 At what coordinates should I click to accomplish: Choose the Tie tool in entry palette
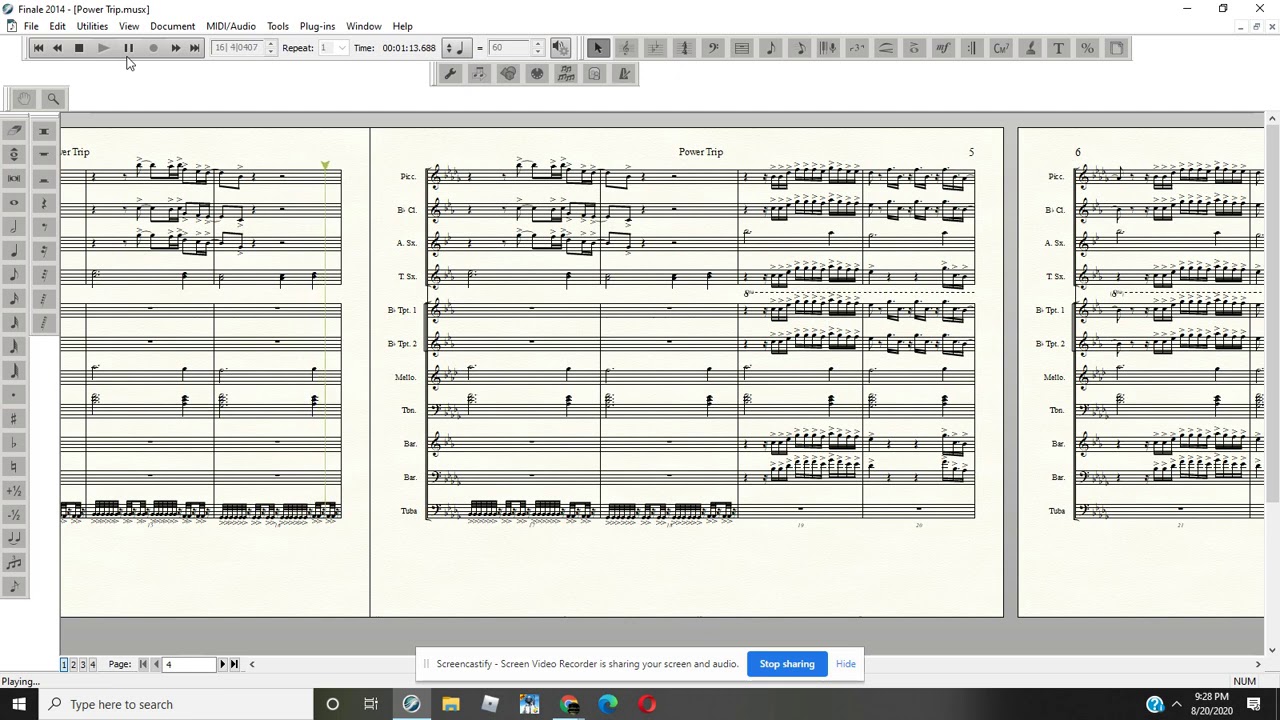(14, 538)
